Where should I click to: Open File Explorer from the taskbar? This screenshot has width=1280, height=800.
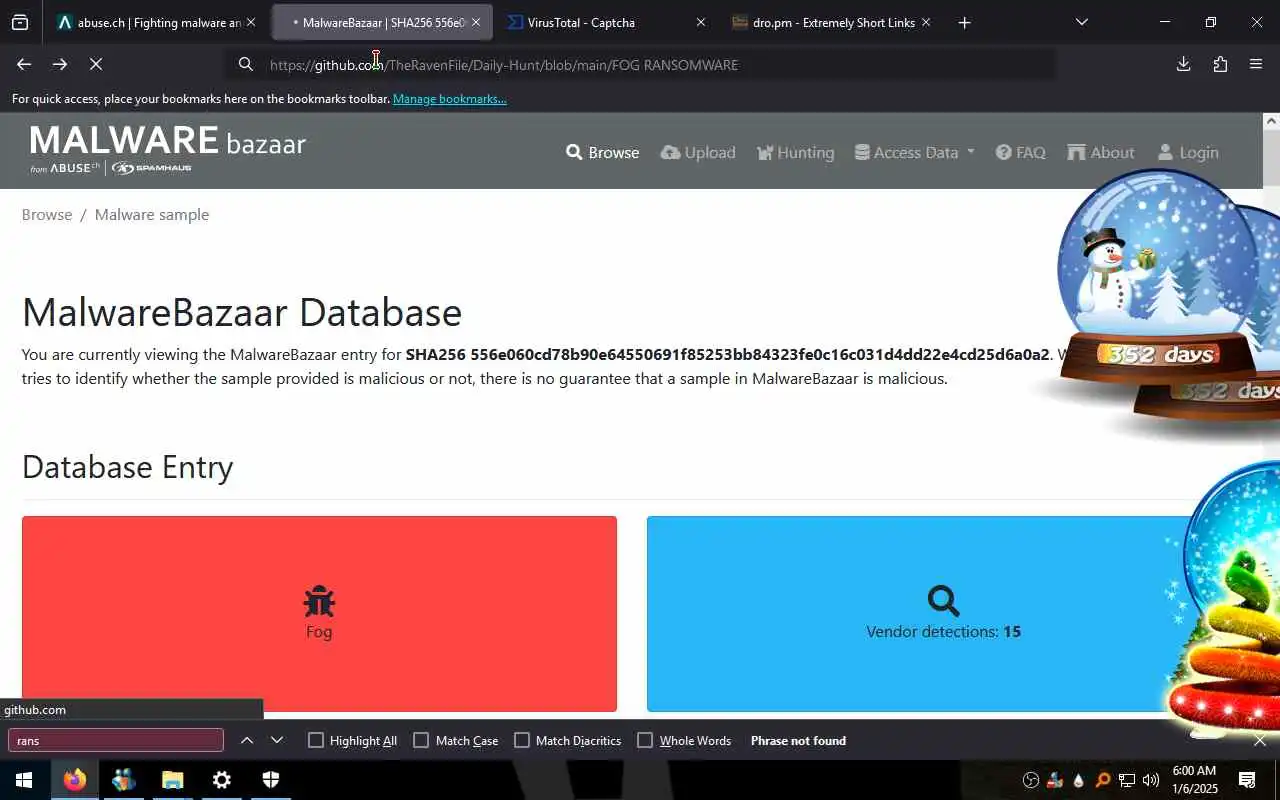[172, 780]
